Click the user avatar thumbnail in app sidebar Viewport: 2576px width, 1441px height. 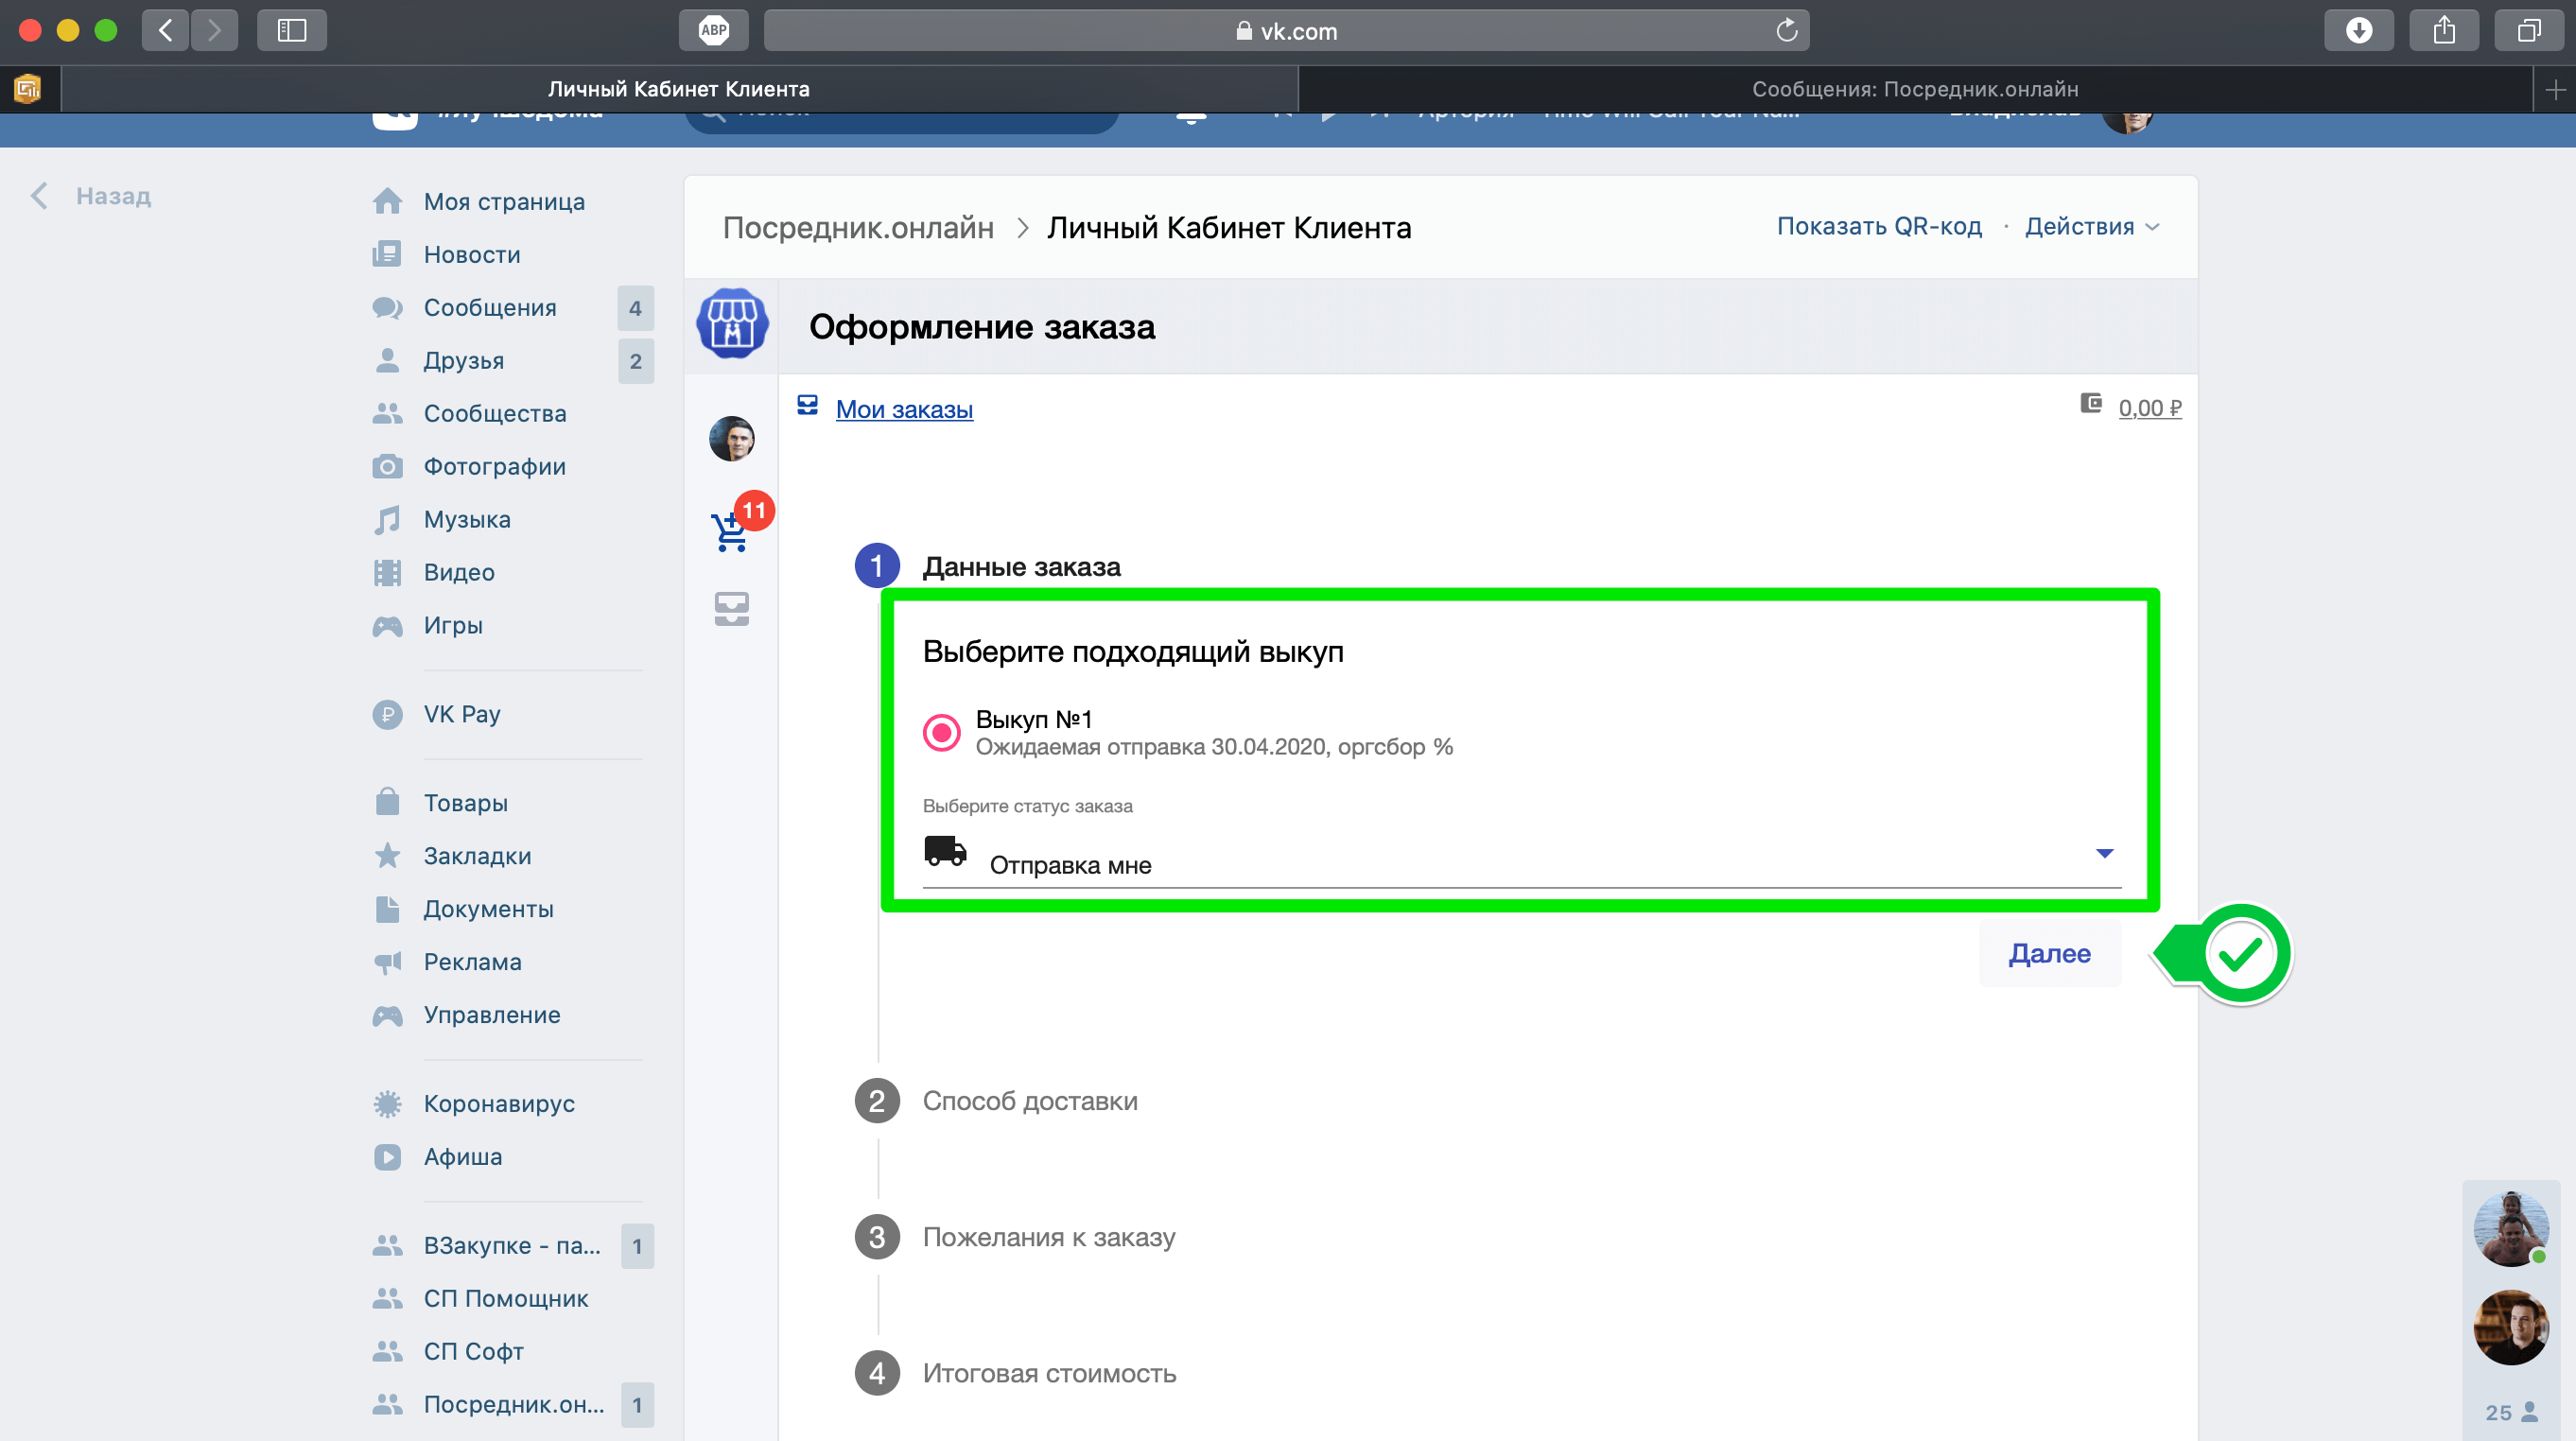[x=731, y=439]
